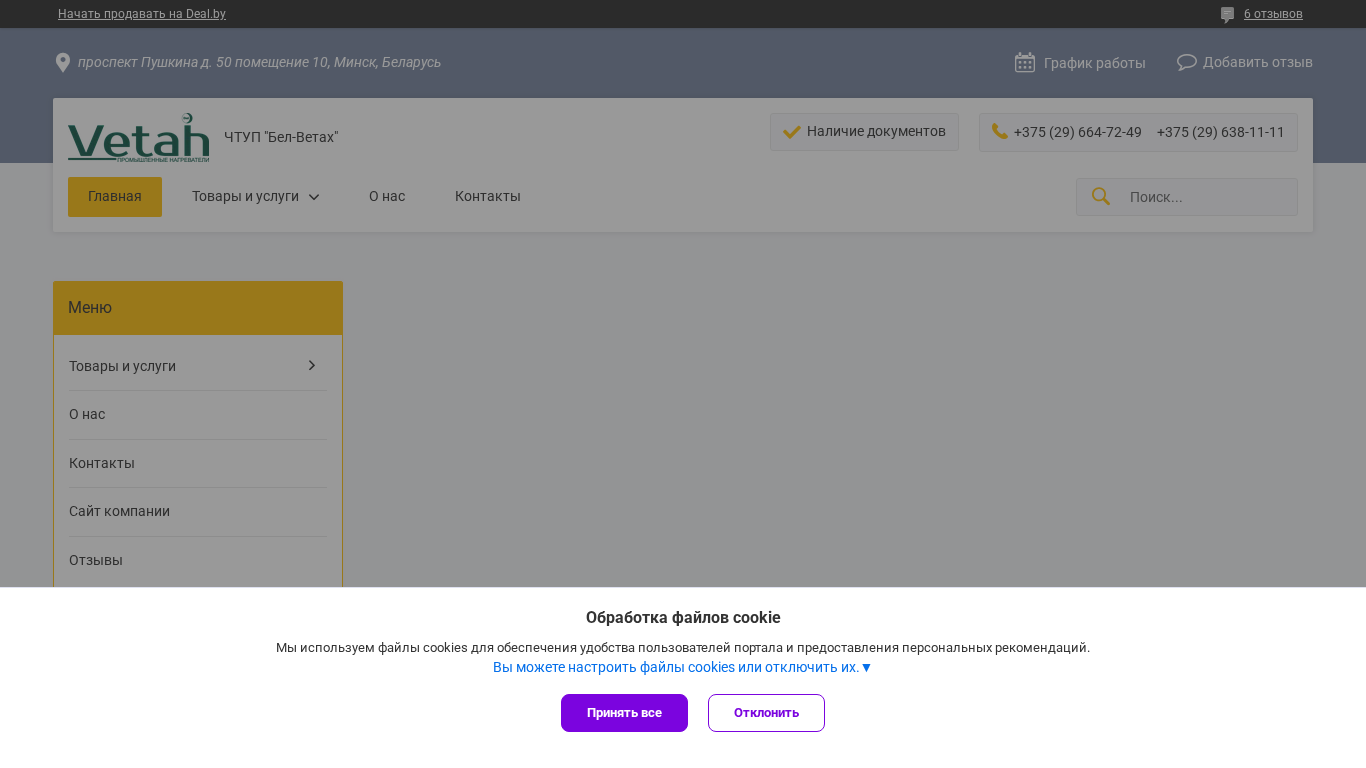Expand cookie settings triangle arrow

click(866, 668)
